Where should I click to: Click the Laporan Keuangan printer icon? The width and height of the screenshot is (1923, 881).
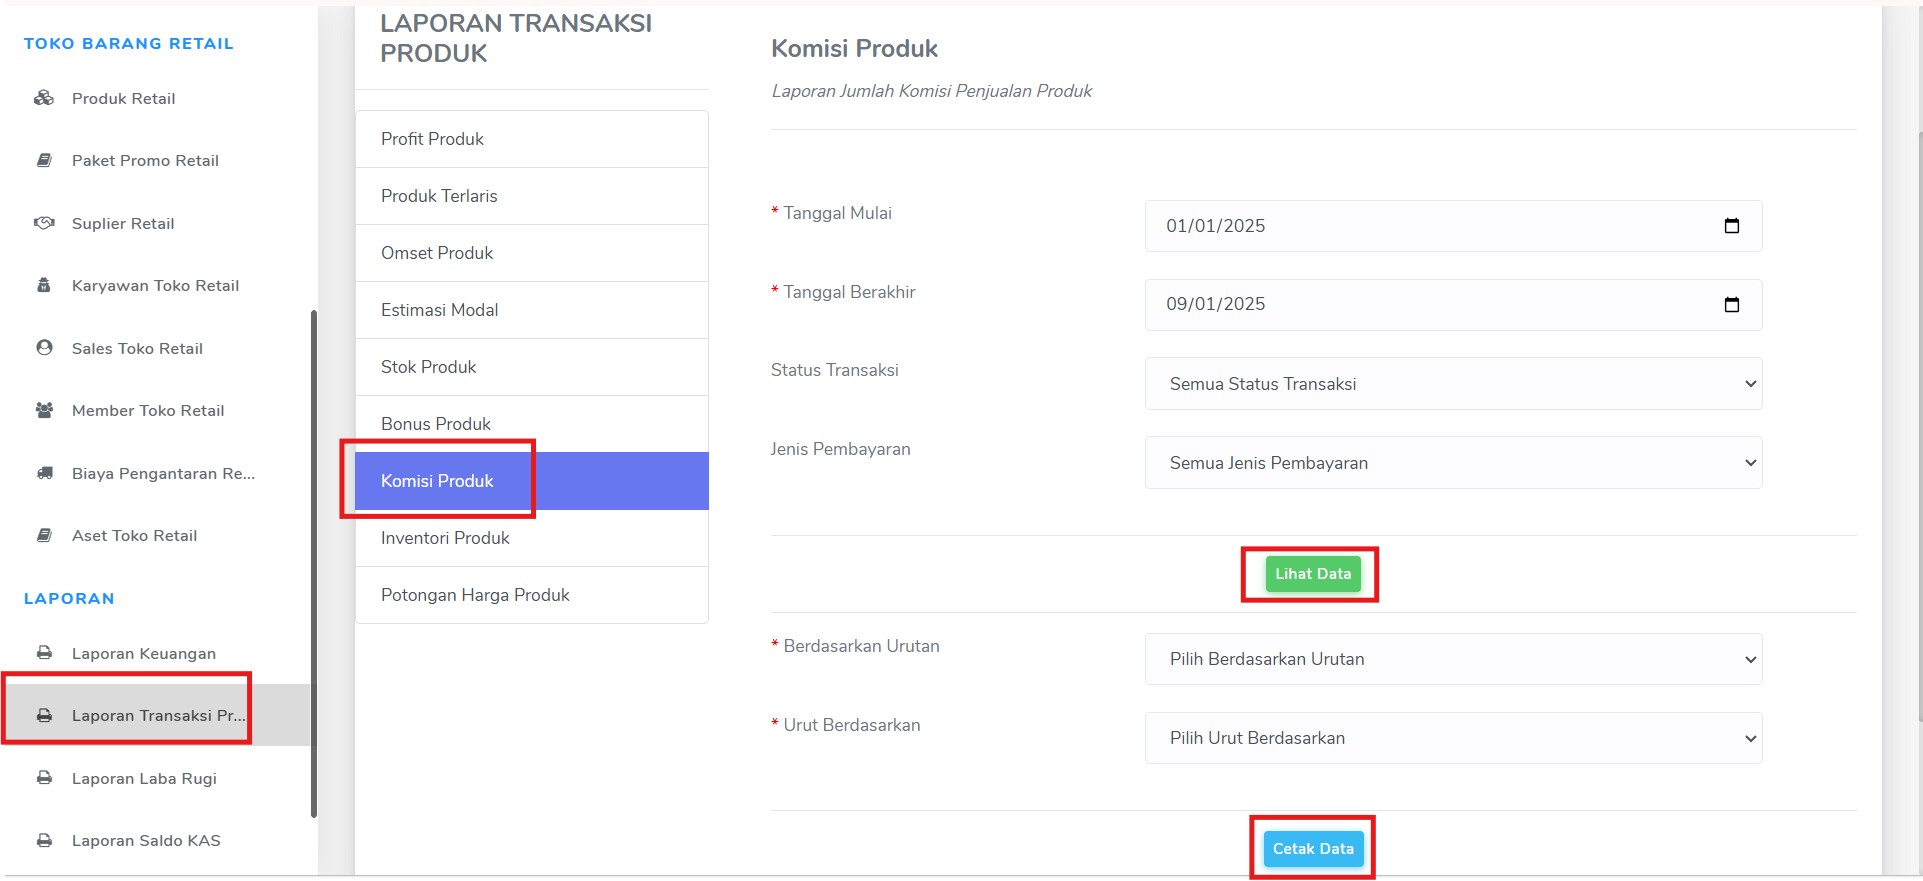(44, 653)
